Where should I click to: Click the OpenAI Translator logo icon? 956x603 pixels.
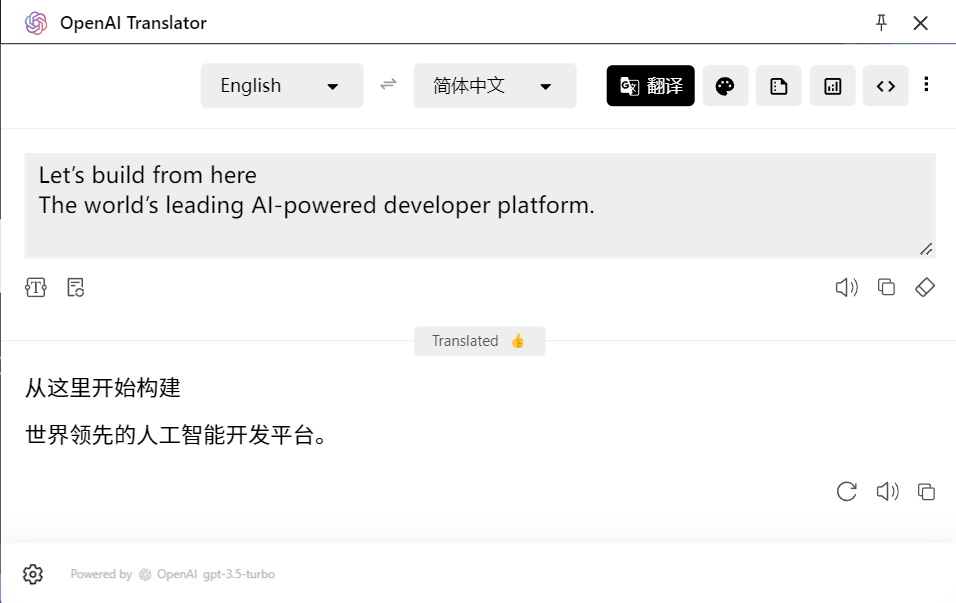coord(38,22)
